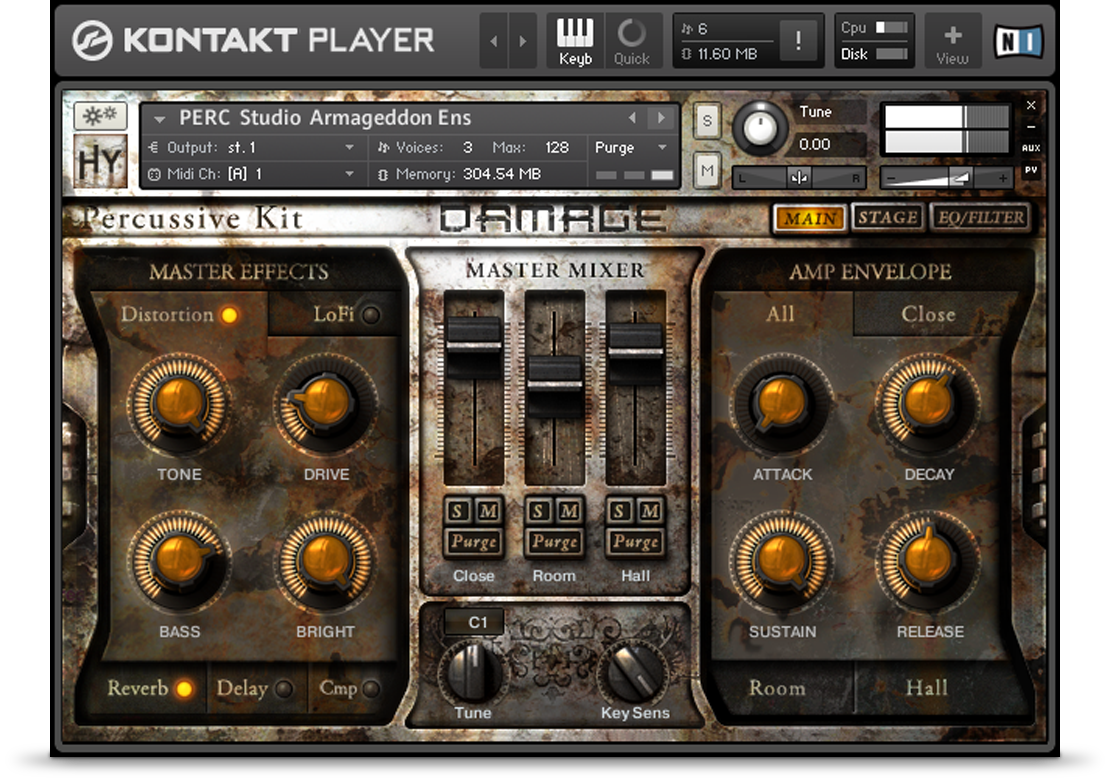Toggle the Reverb LED on

(x=184, y=689)
